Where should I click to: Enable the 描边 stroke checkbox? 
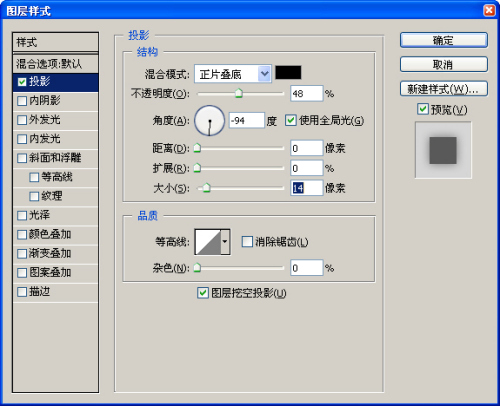pyautogui.click(x=22, y=292)
